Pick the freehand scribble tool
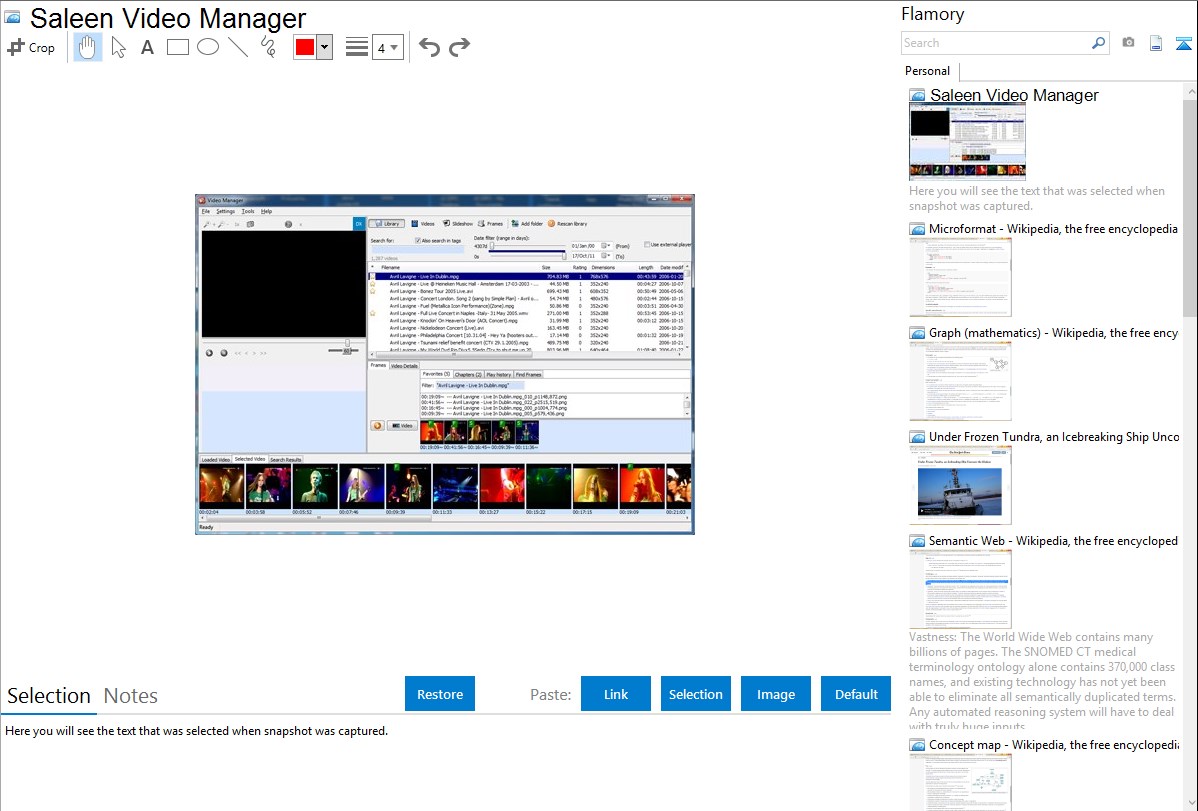Image resolution: width=1198 pixels, height=811 pixels. tap(268, 47)
